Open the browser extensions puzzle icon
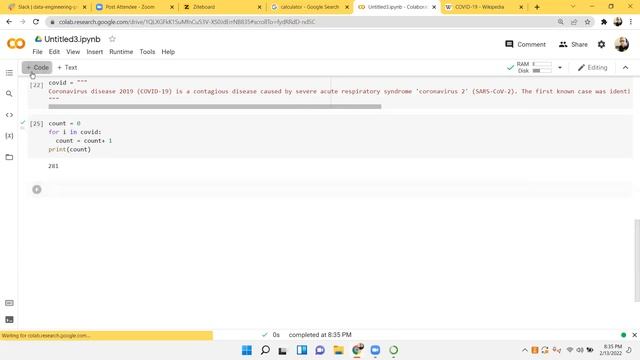The height and width of the screenshot is (360, 640). 604,22
